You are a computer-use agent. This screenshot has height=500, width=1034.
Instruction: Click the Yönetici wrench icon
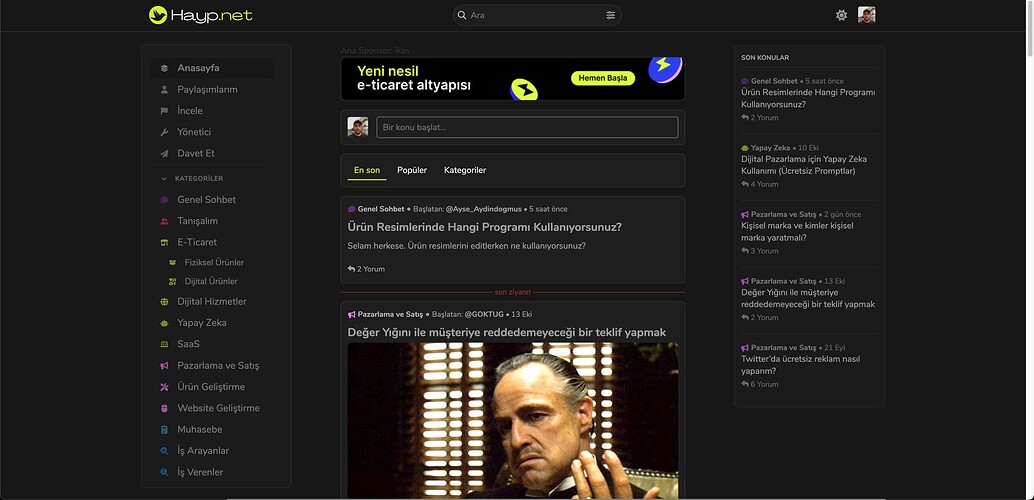(165, 132)
